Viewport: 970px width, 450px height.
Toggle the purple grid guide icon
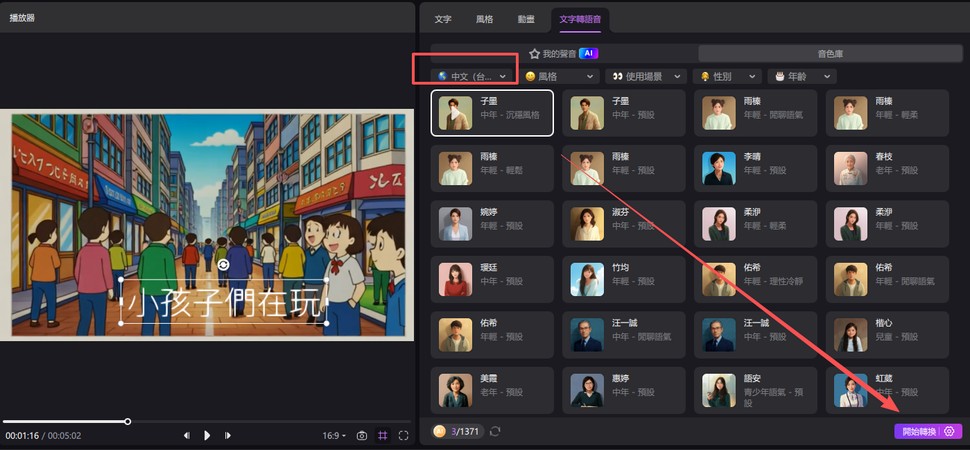pyautogui.click(x=383, y=436)
